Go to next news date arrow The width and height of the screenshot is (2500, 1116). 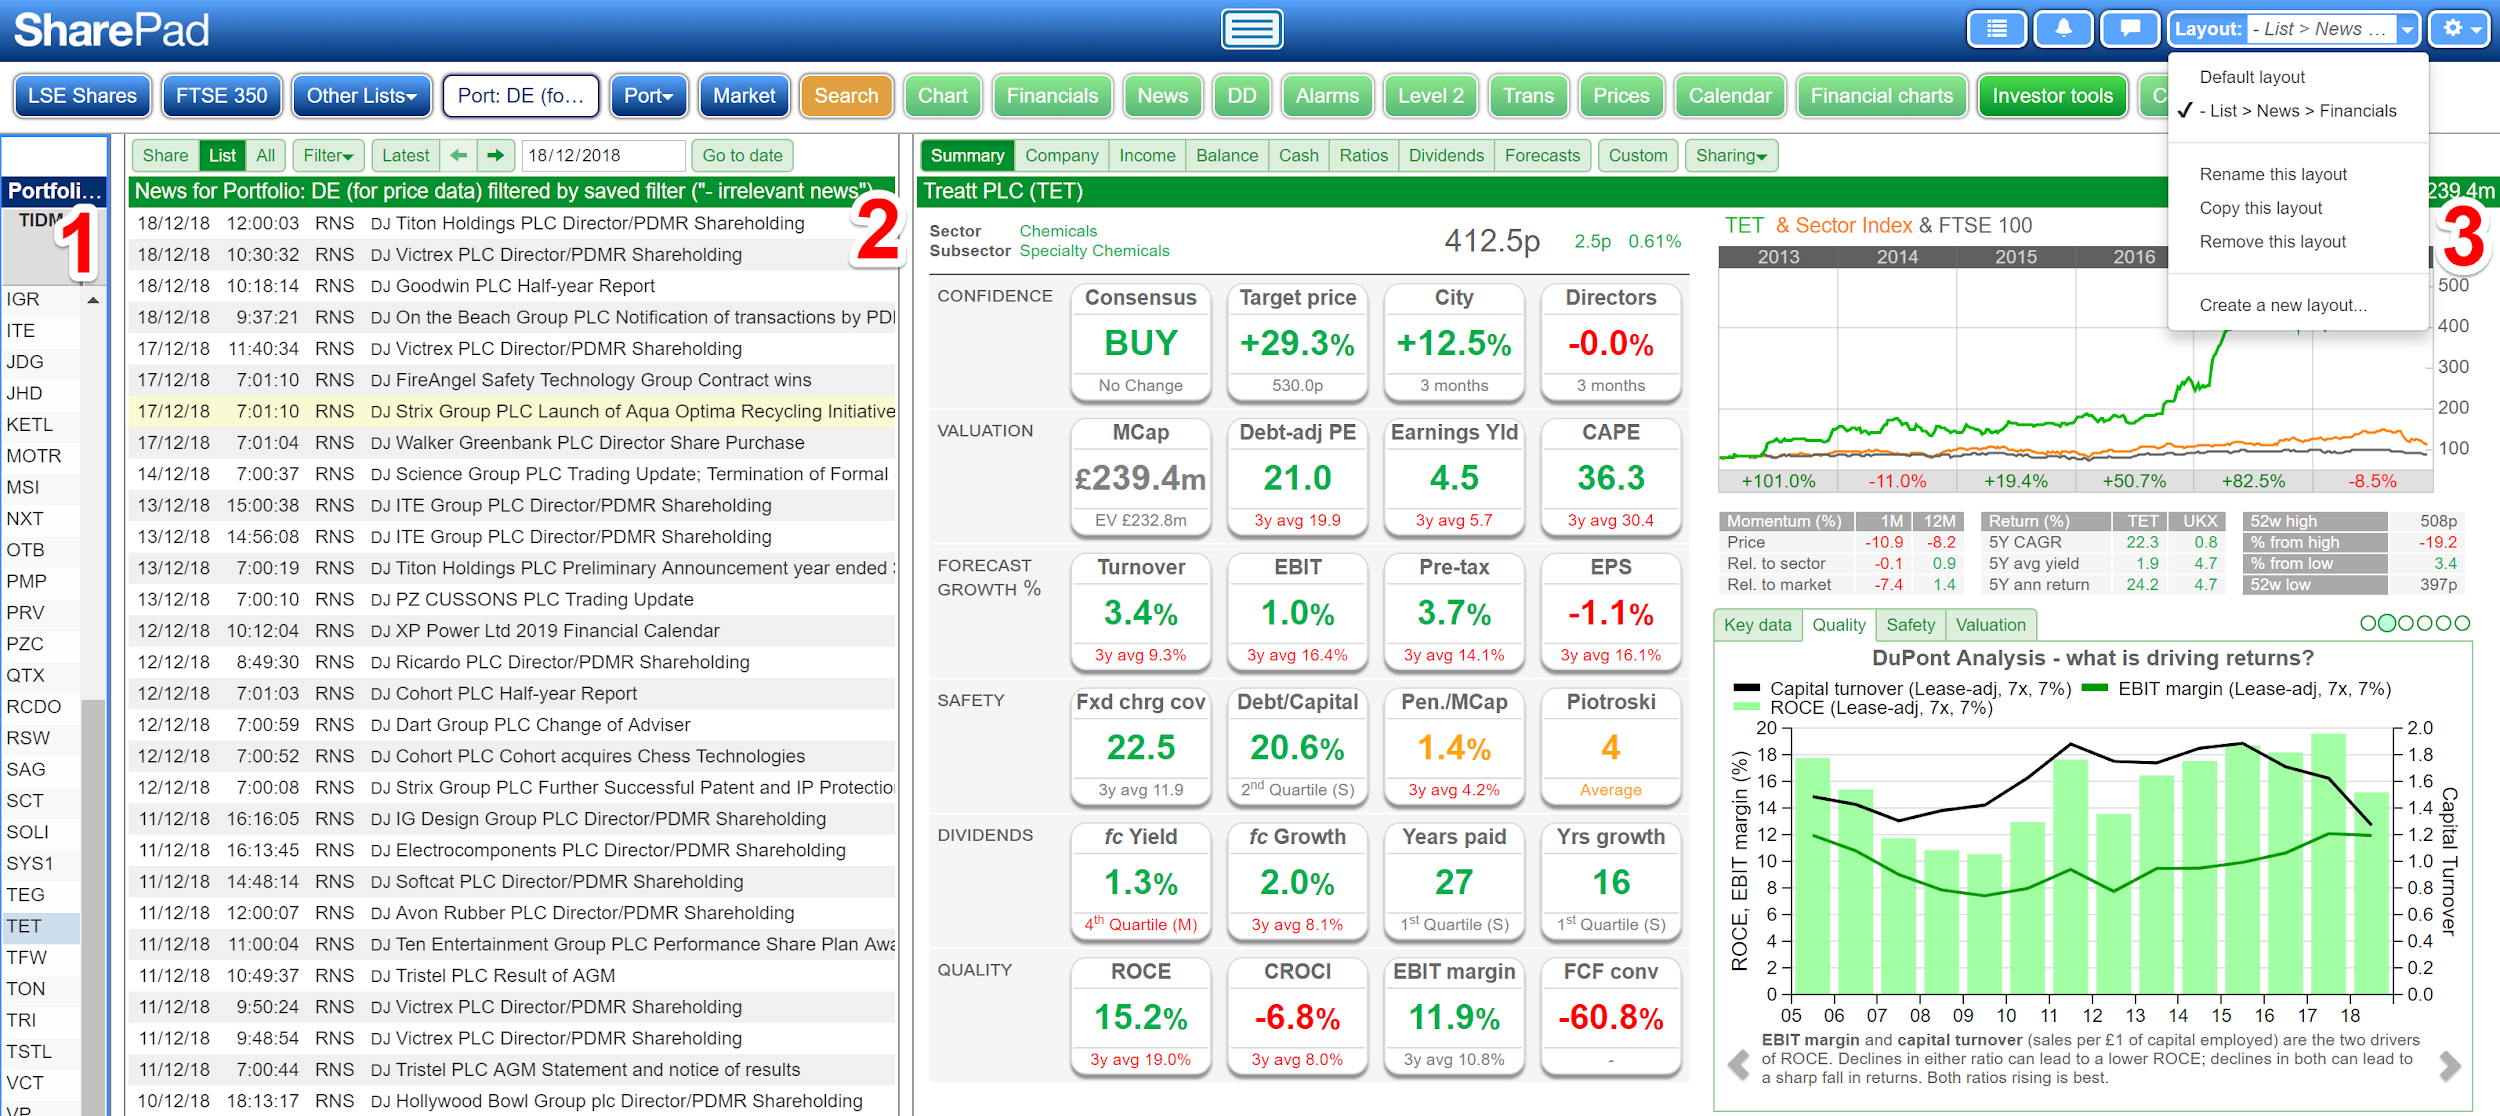tap(496, 155)
